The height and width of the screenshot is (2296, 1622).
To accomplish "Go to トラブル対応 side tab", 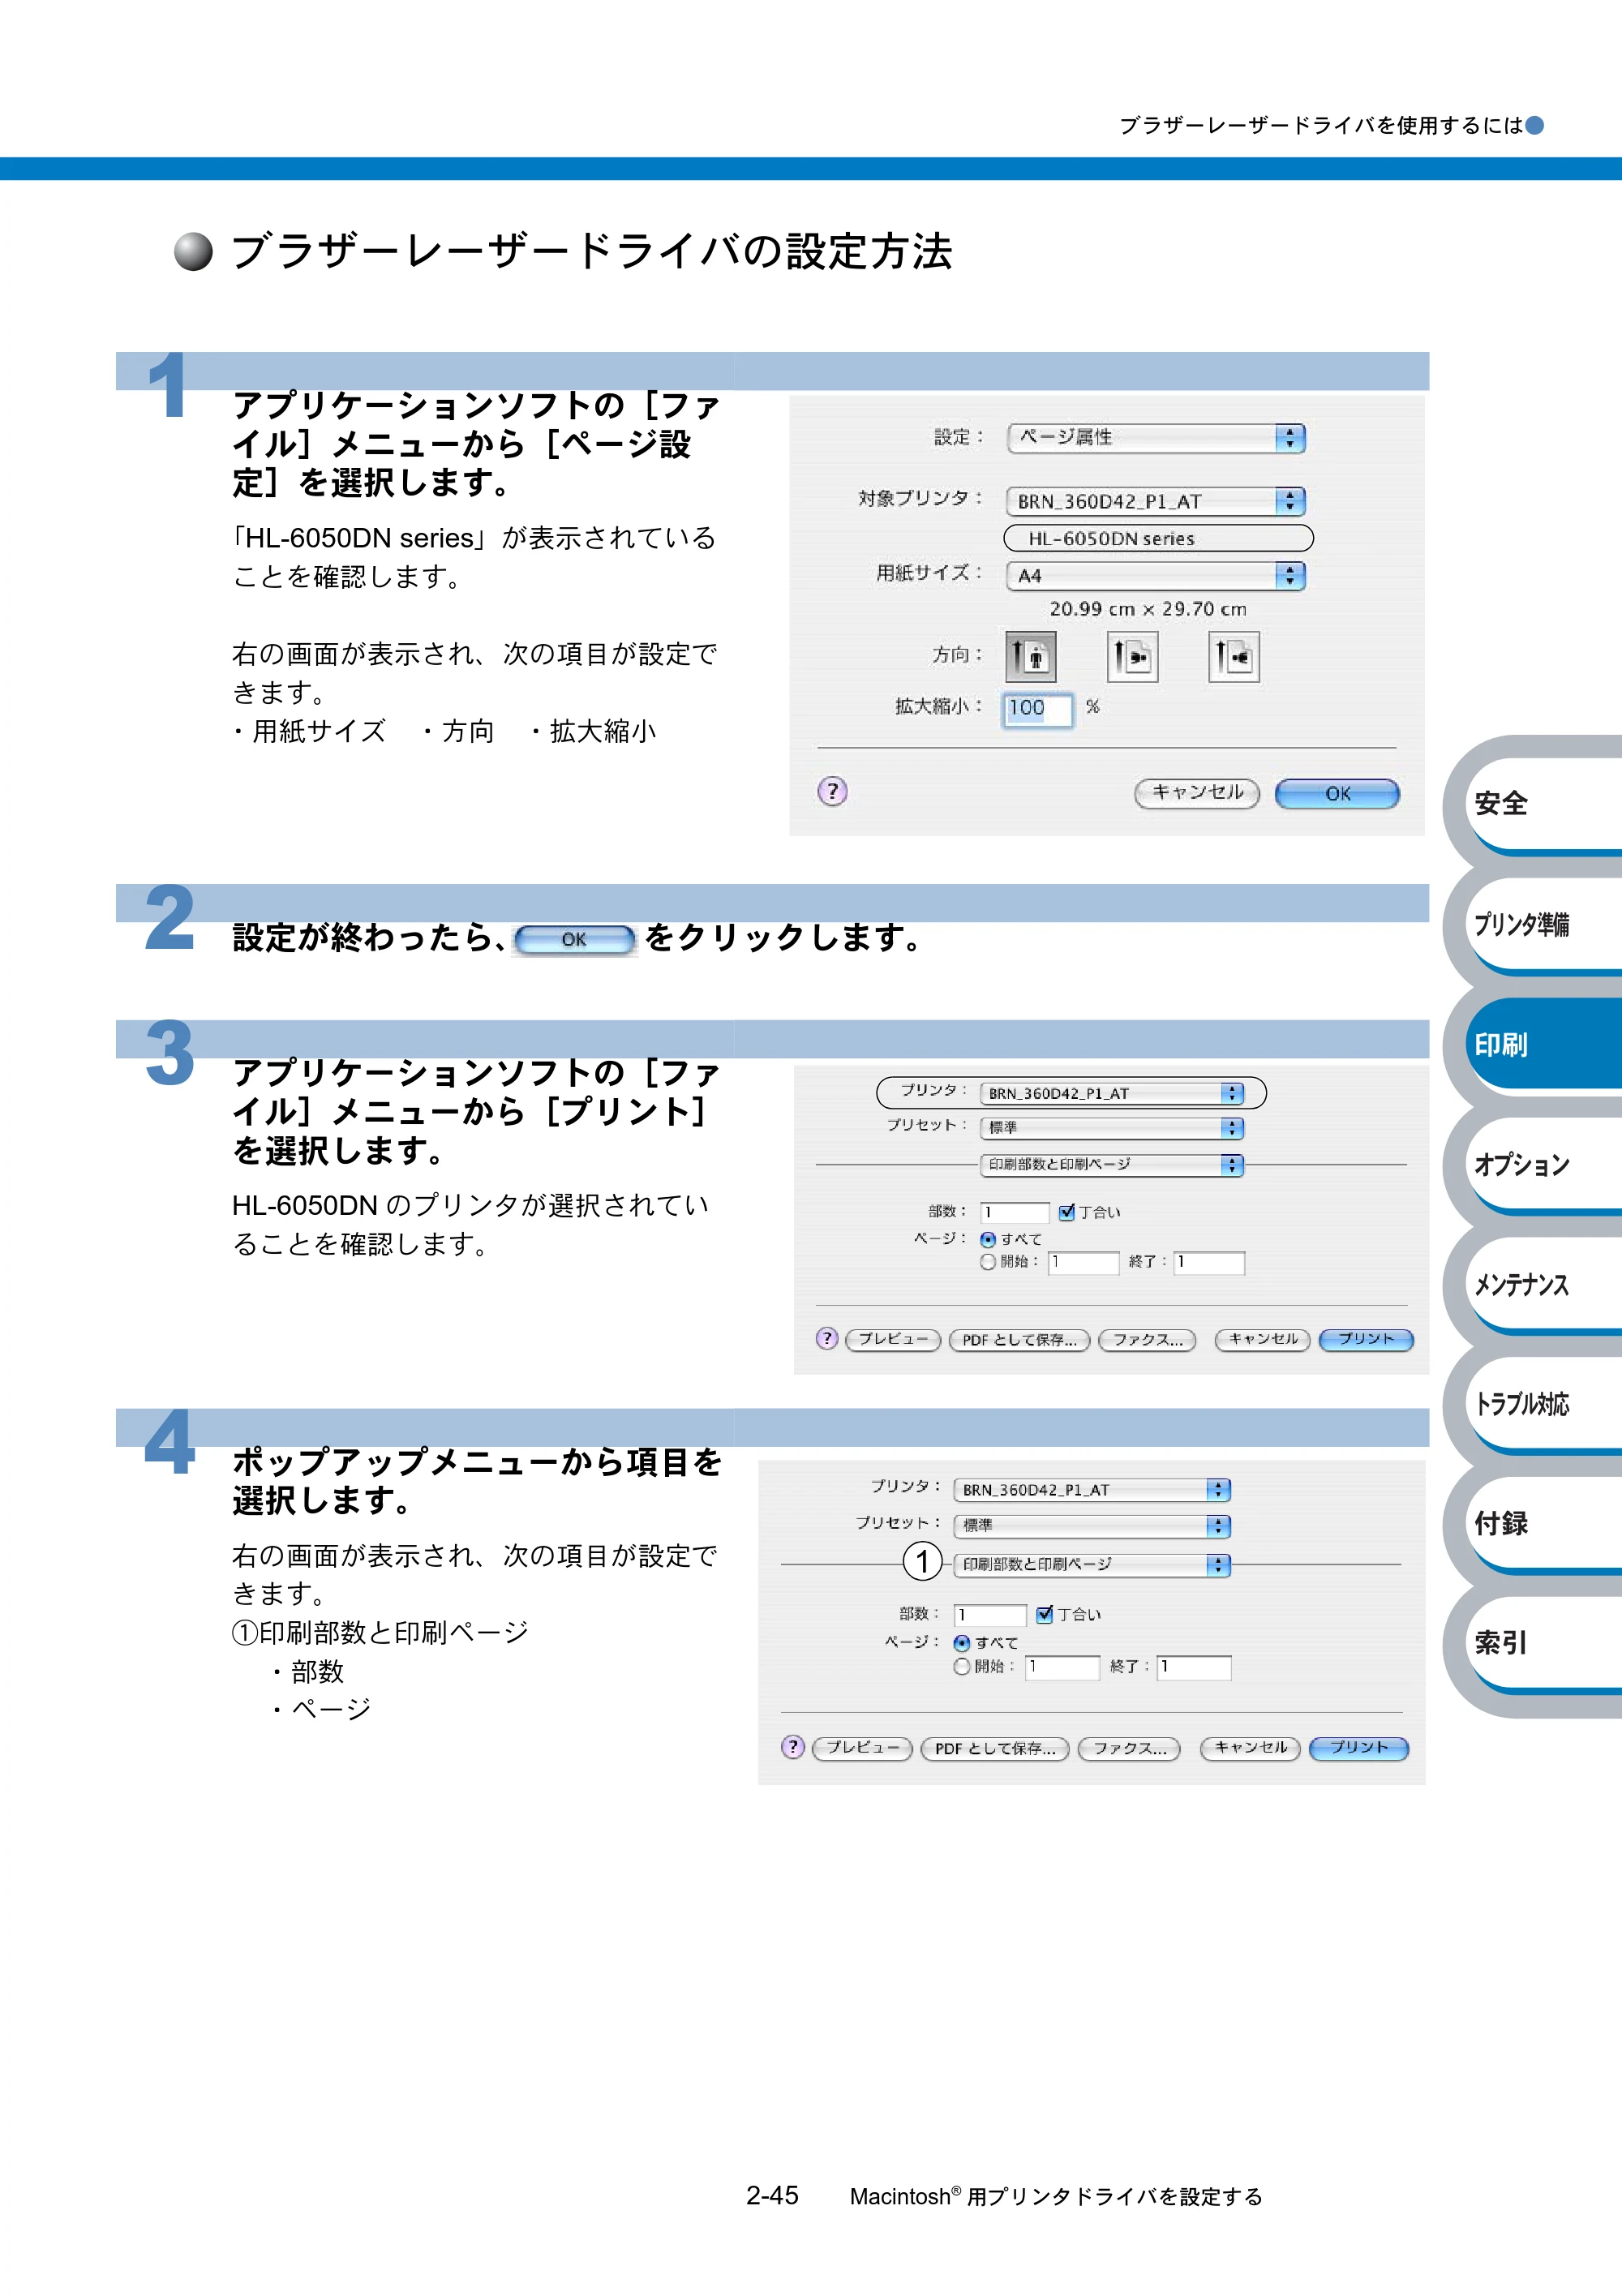I will pyautogui.click(x=1545, y=1404).
